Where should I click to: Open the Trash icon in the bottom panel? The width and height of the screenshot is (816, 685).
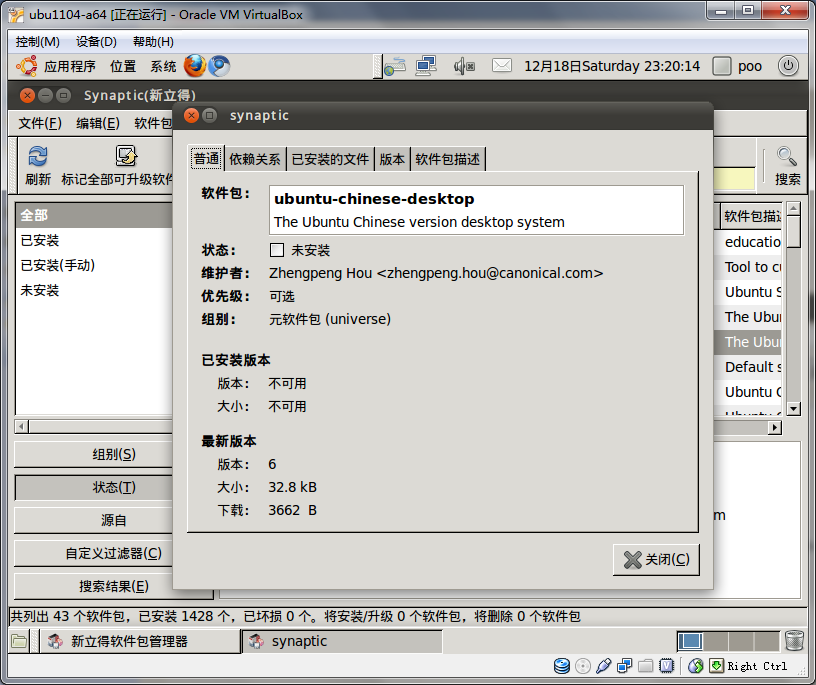tap(794, 641)
